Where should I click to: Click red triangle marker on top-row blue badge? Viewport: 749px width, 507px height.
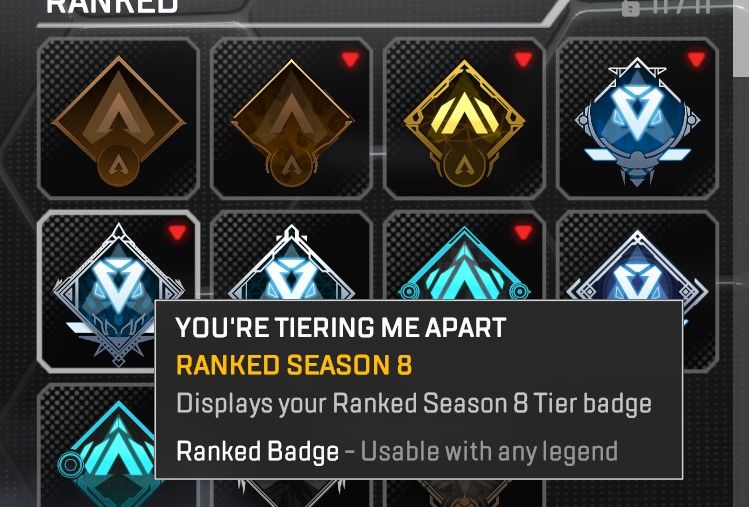pos(696,59)
